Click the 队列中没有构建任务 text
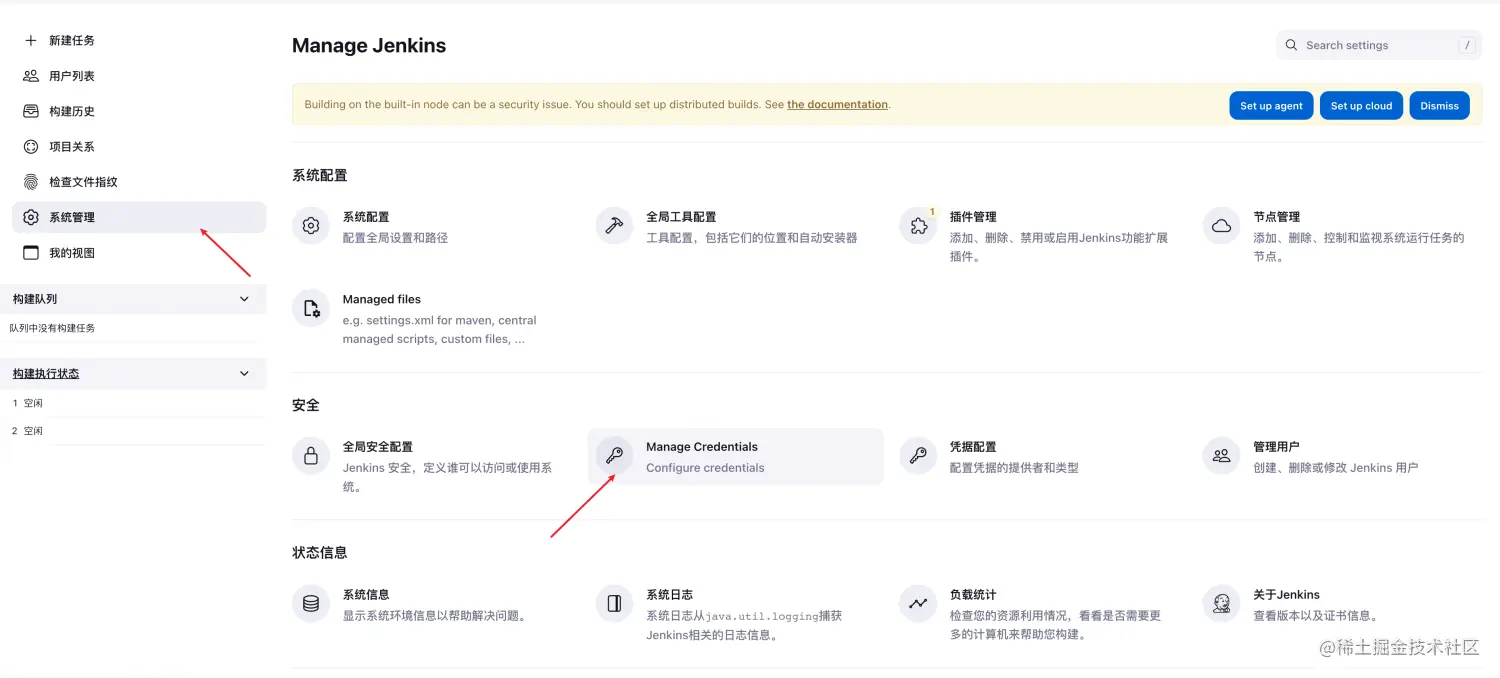Image resolution: width=1500 pixels, height=678 pixels. (53, 328)
